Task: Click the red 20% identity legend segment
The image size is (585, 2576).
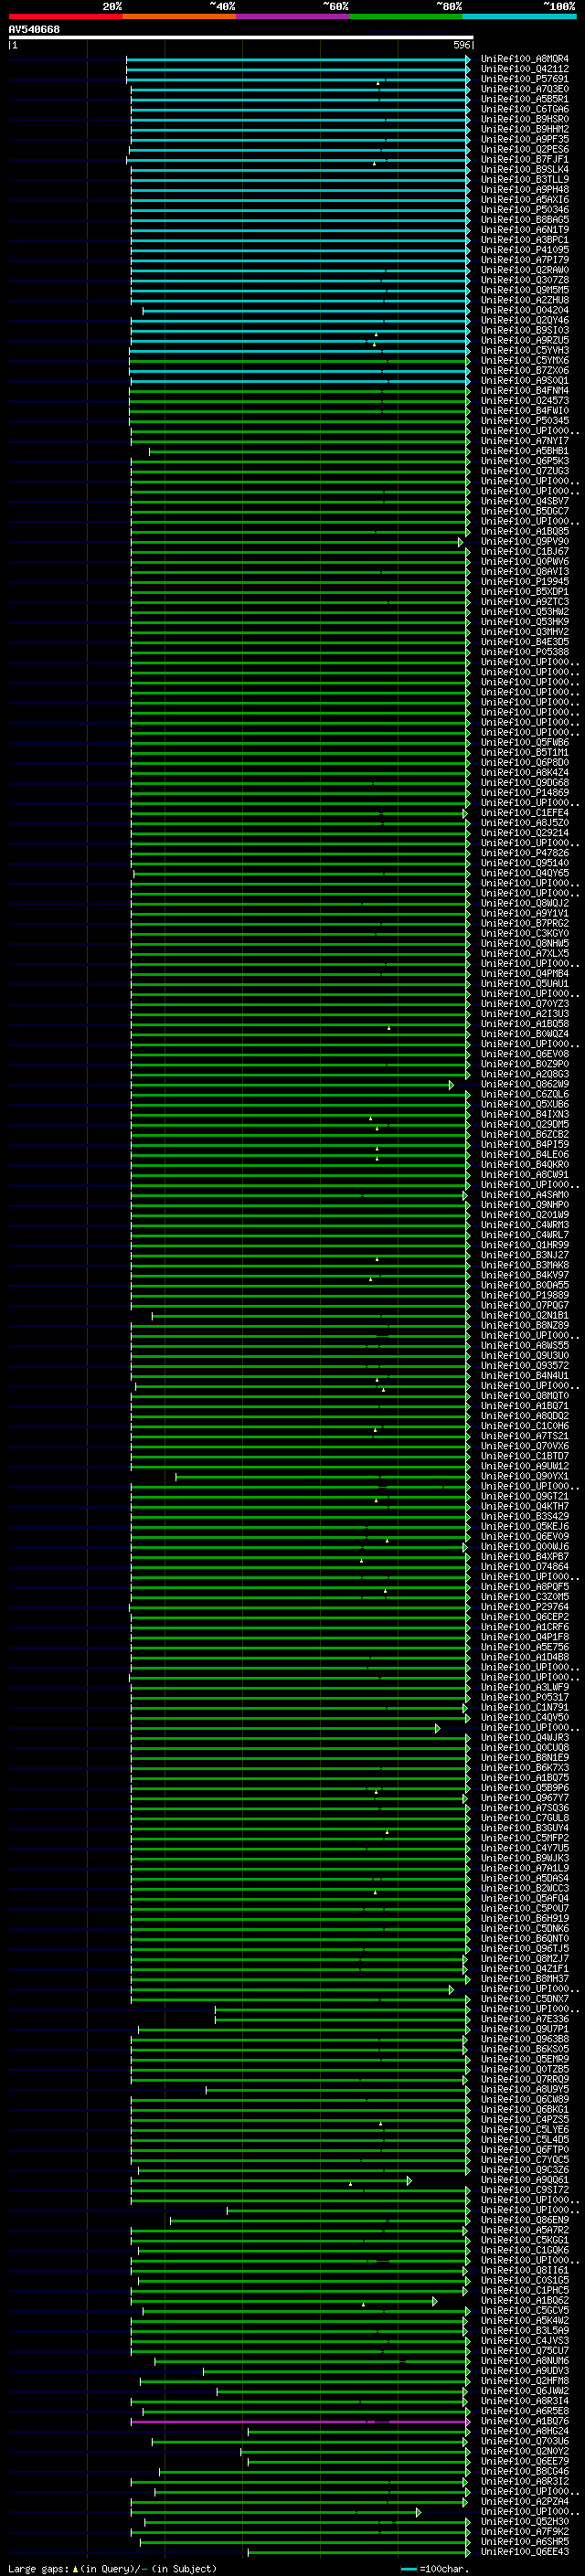Action: [x=65, y=16]
